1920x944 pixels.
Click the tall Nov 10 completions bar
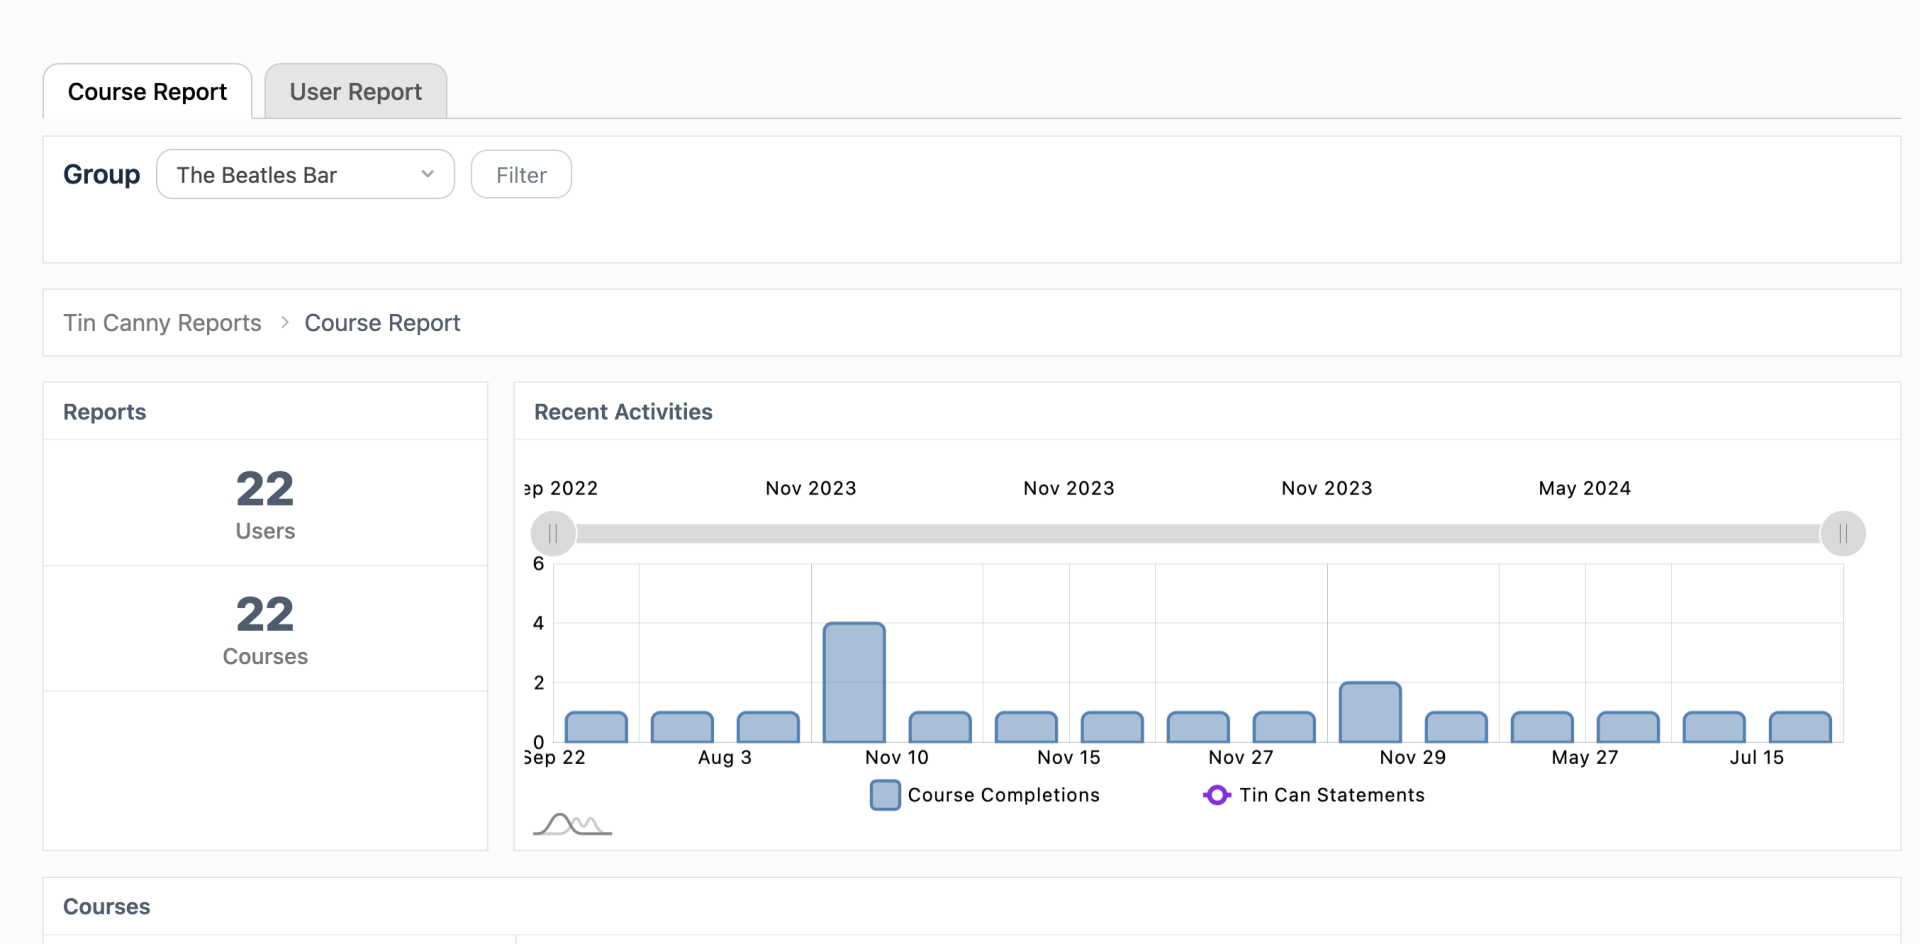[x=854, y=683]
